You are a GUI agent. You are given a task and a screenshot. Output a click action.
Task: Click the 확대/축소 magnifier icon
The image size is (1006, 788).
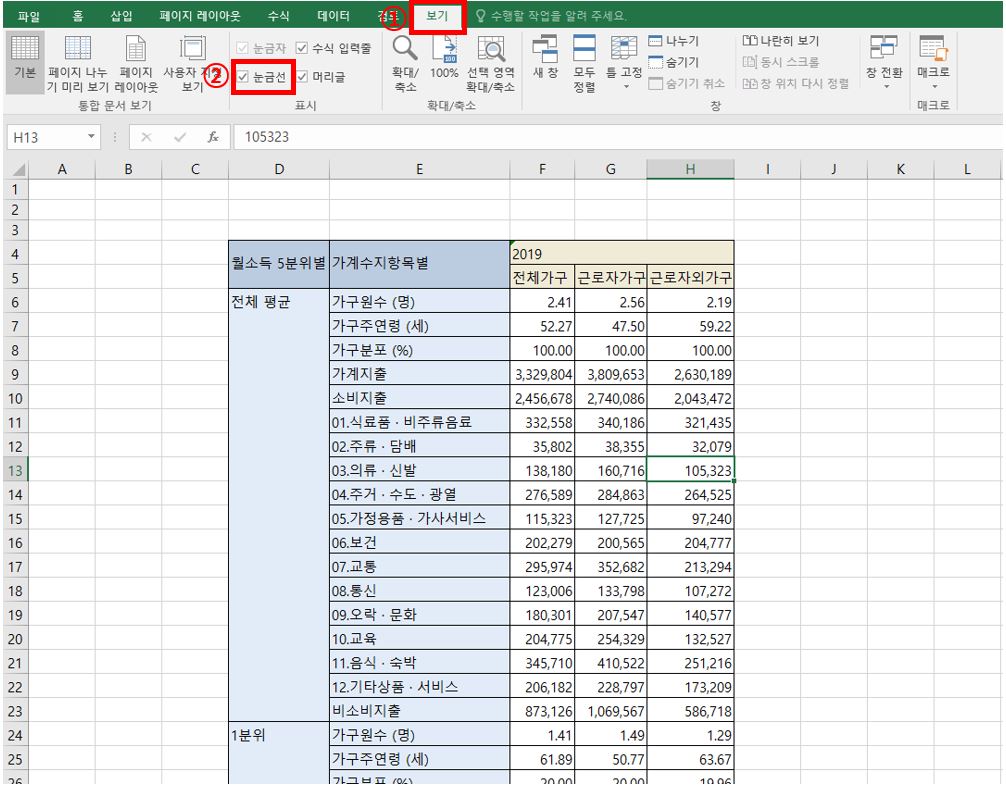[405, 49]
